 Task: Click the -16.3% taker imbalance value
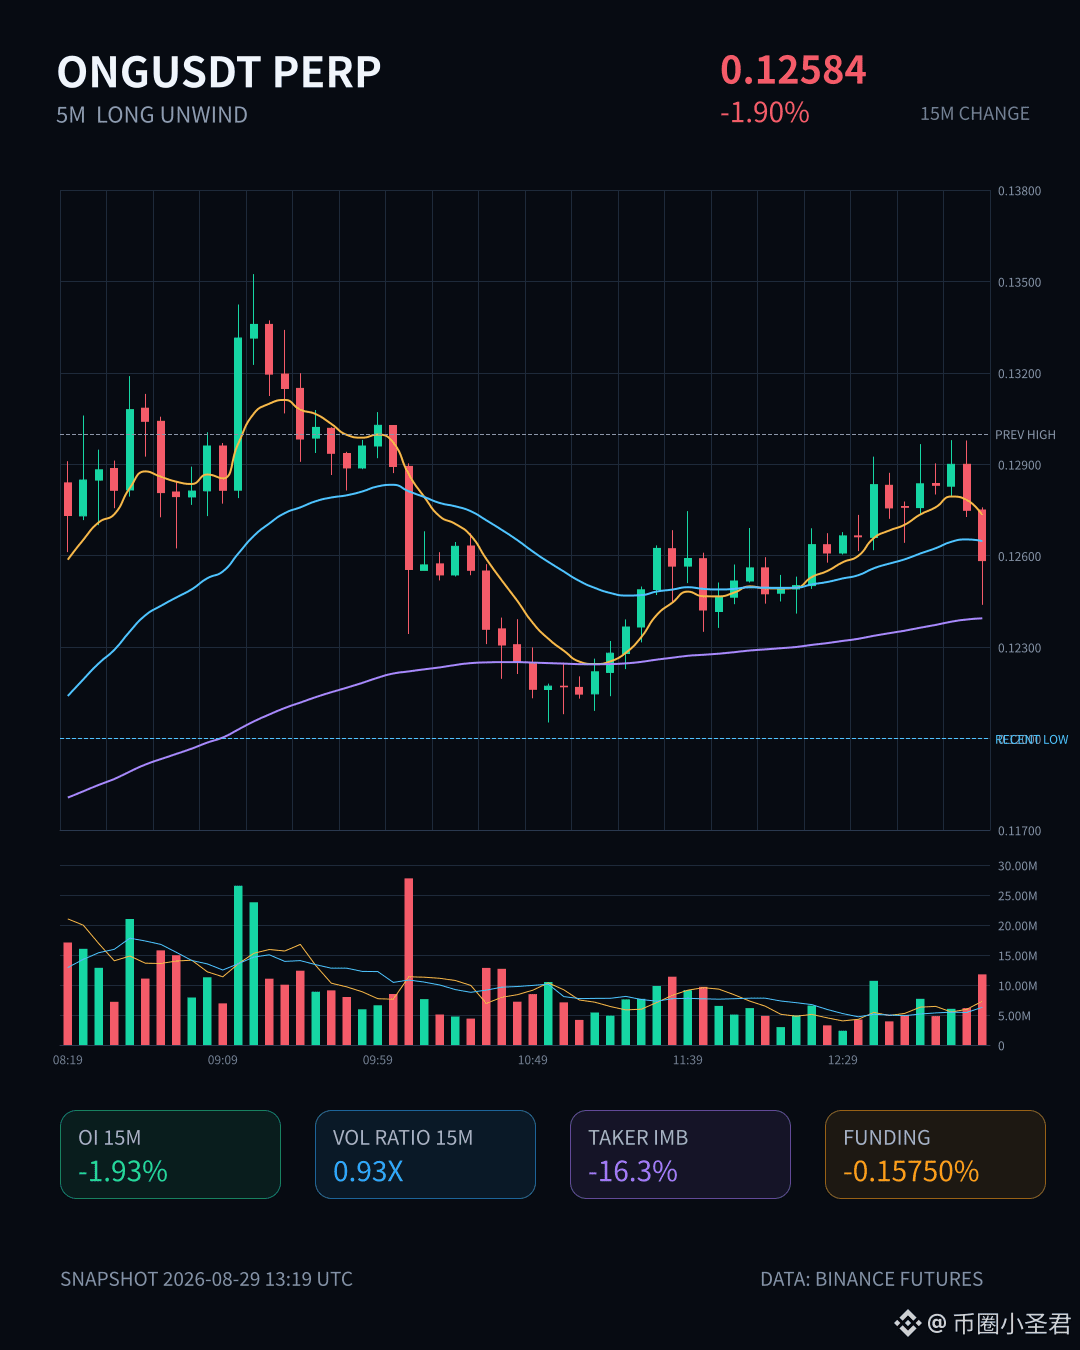coord(633,1171)
